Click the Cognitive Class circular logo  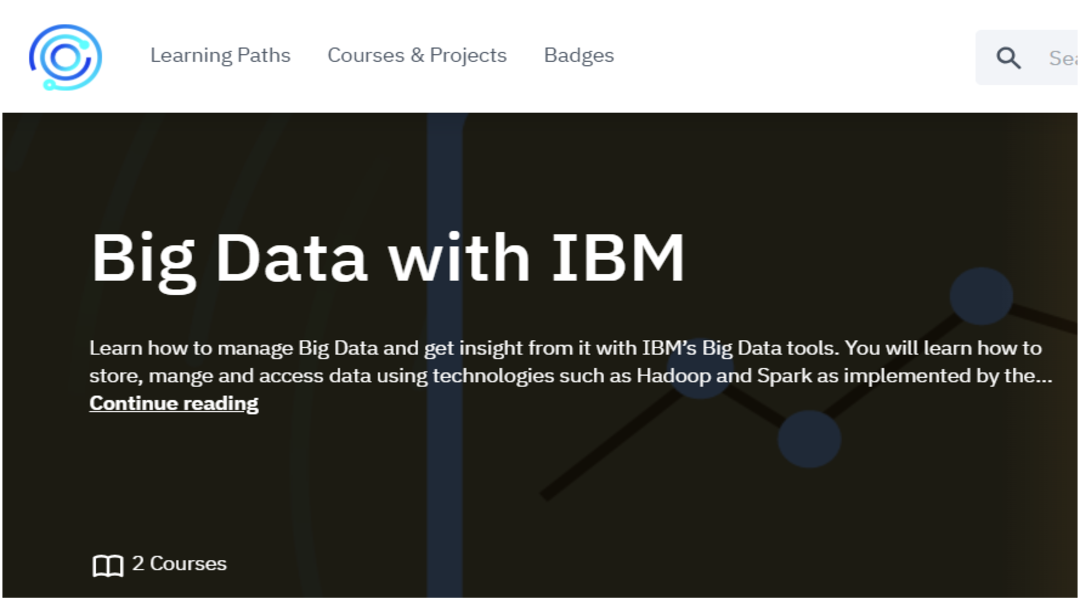(65, 57)
